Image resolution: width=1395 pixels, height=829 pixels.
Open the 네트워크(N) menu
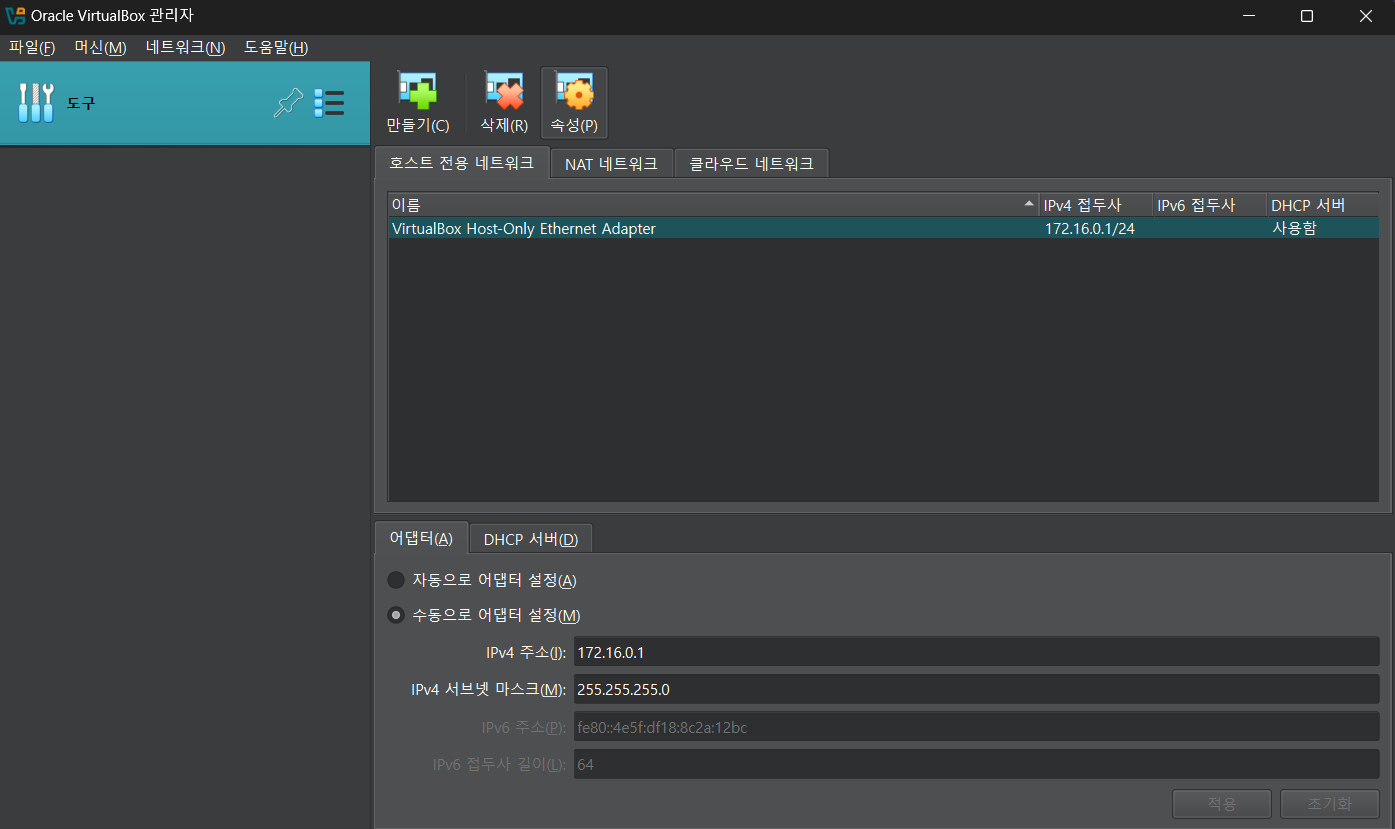click(x=186, y=47)
